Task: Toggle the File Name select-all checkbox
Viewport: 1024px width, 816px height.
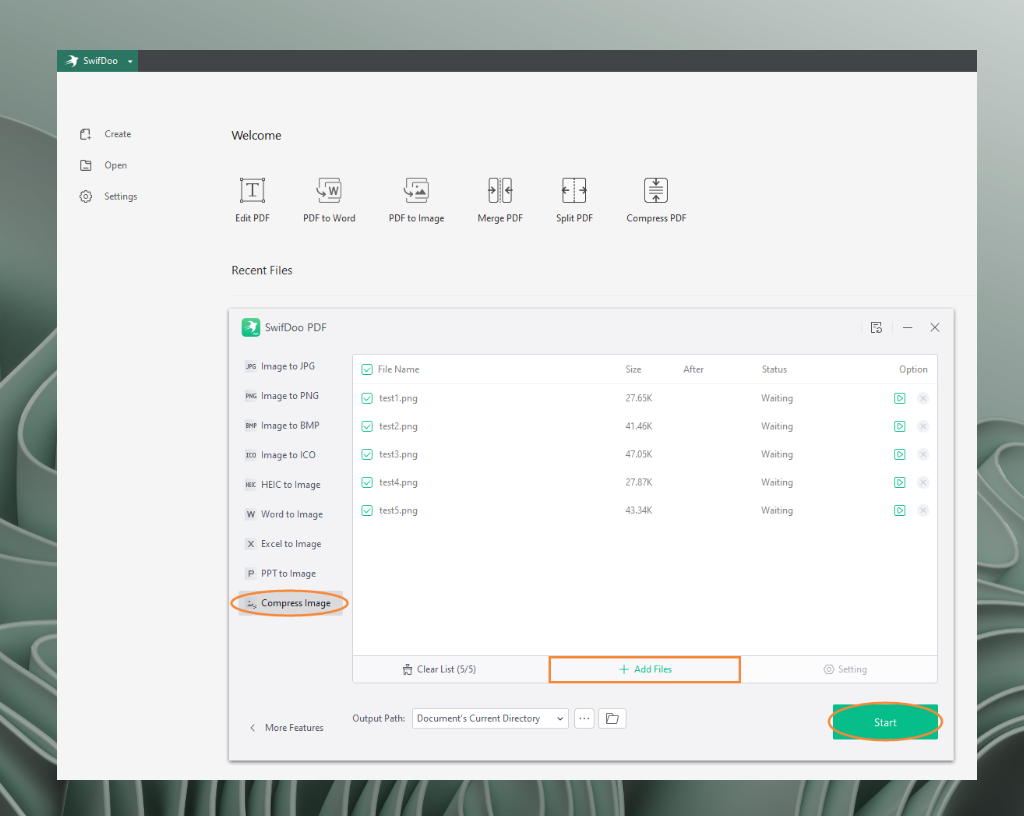Action: (x=367, y=369)
